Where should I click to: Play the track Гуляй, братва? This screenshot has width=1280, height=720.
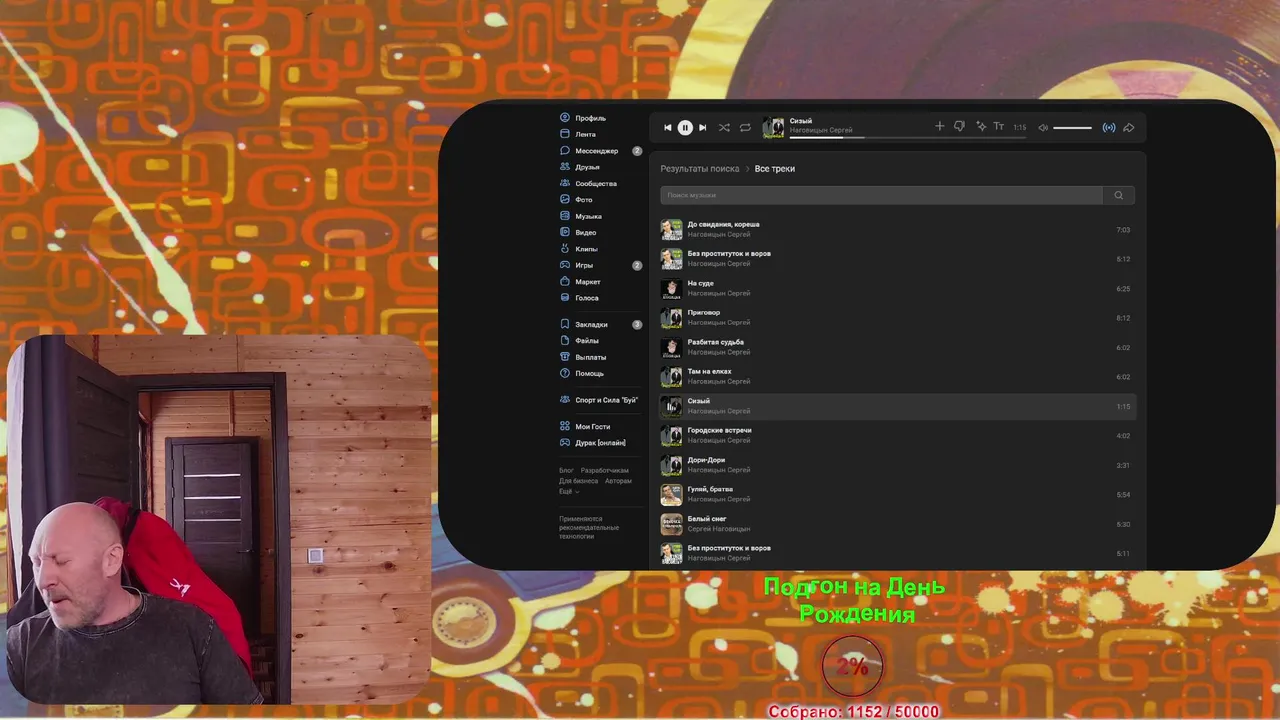(710, 489)
